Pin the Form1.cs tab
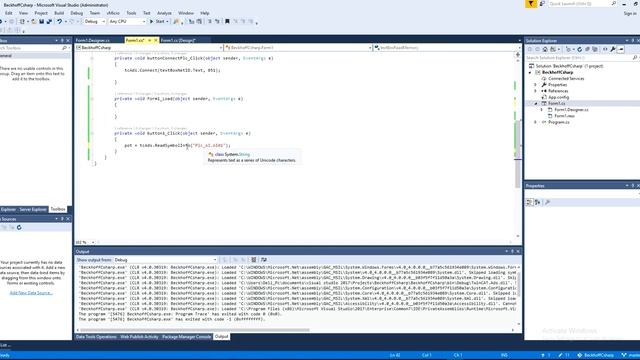Screen dimensions: 640x360 (x=149, y=40)
